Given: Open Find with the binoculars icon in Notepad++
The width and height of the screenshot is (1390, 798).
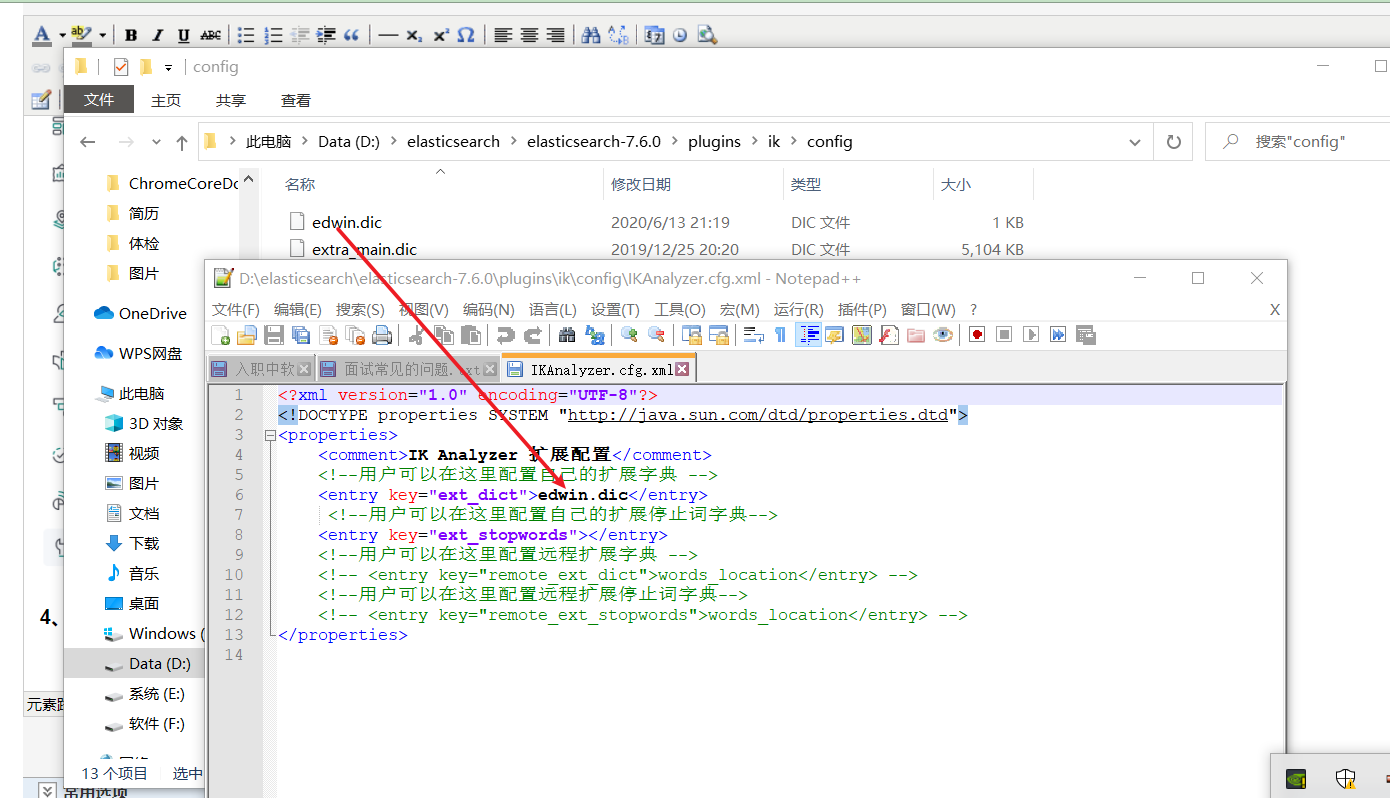Looking at the screenshot, I should point(567,335).
